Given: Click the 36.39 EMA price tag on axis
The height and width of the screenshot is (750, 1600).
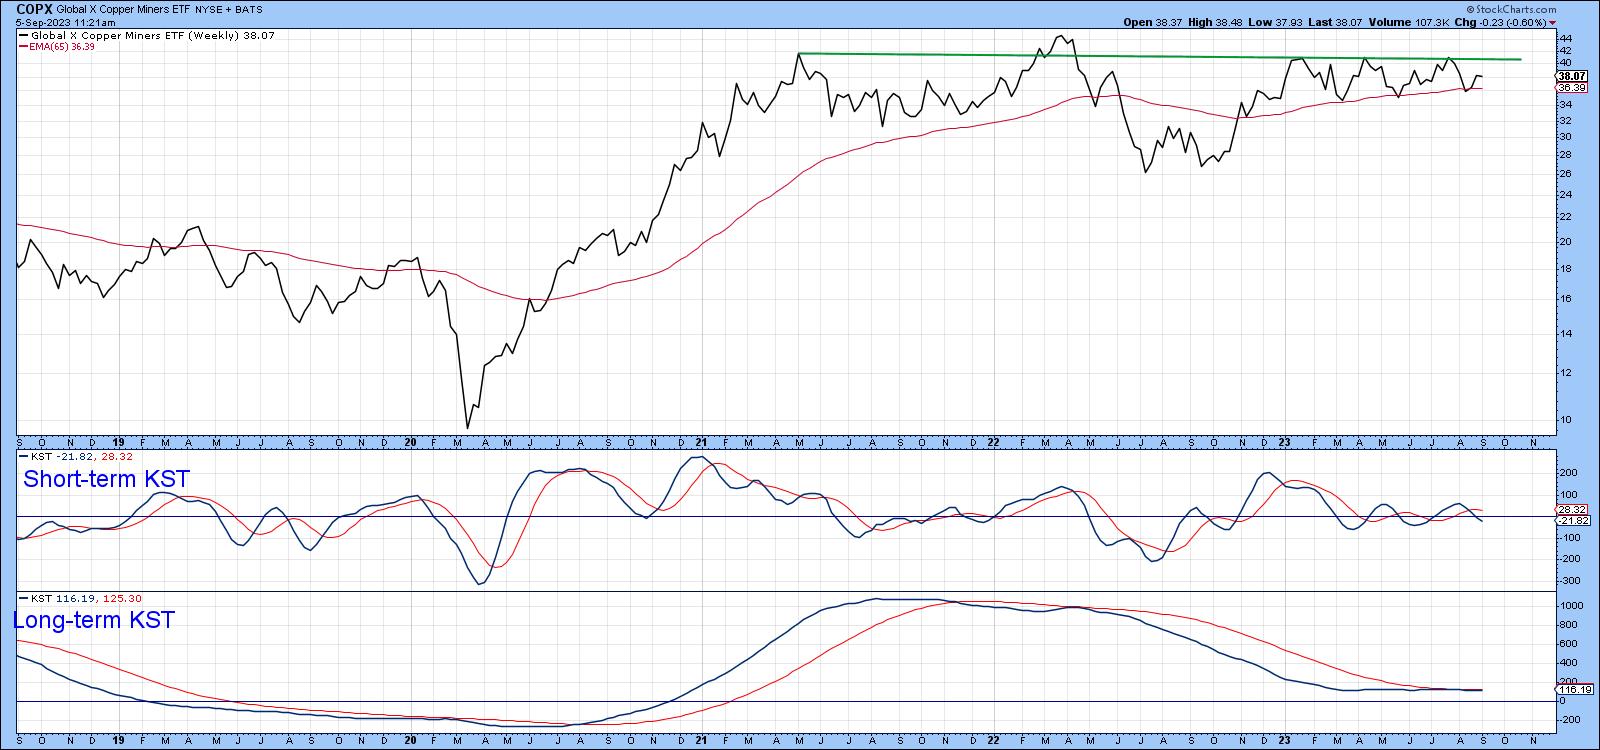Looking at the screenshot, I should [1572, 88].
